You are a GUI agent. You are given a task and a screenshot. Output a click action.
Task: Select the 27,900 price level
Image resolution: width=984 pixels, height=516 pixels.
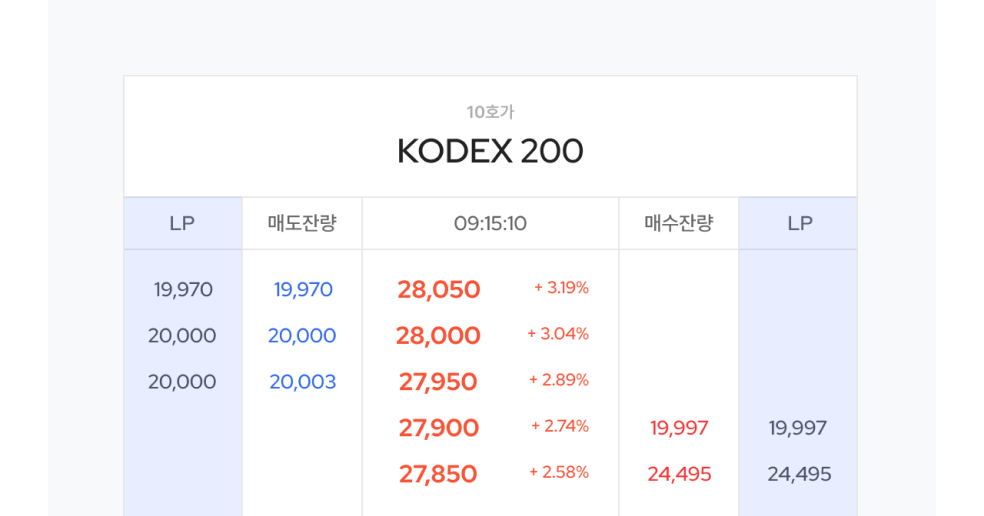(439, 428)
